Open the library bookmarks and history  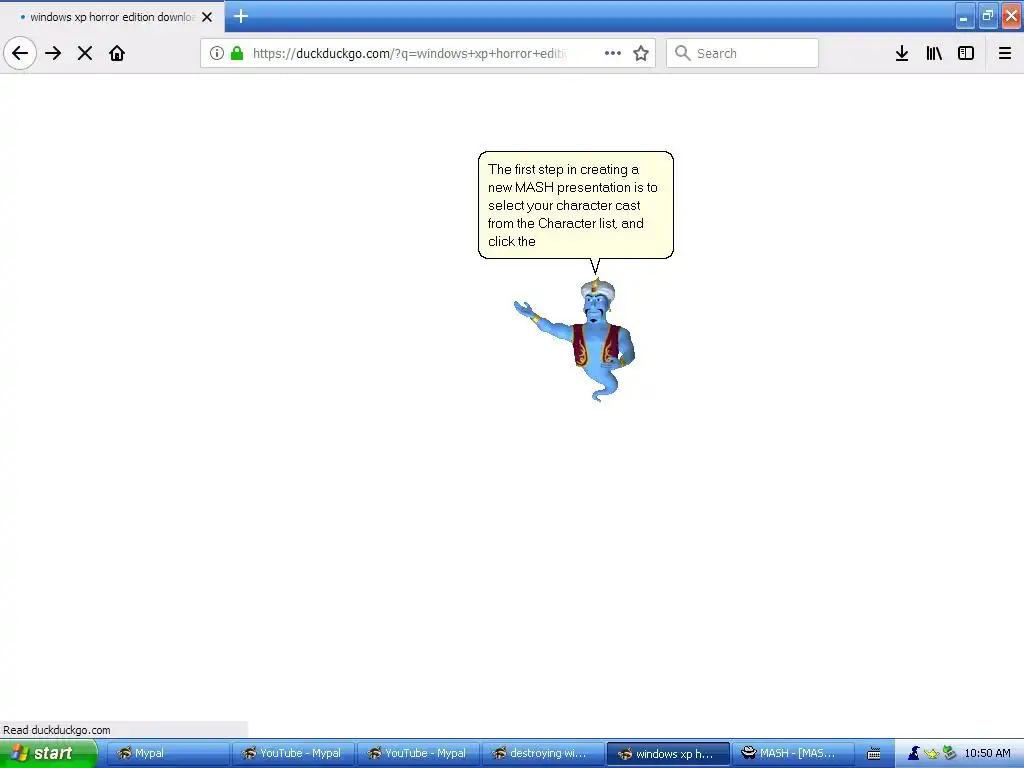tap(934, 53)
